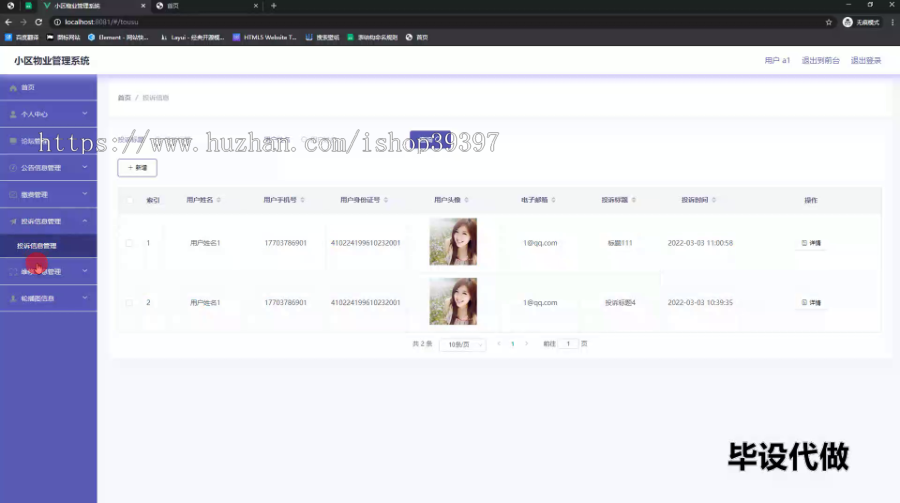
Task: Expand the 缴费管理 menu chevron
Action: (85, 194)
